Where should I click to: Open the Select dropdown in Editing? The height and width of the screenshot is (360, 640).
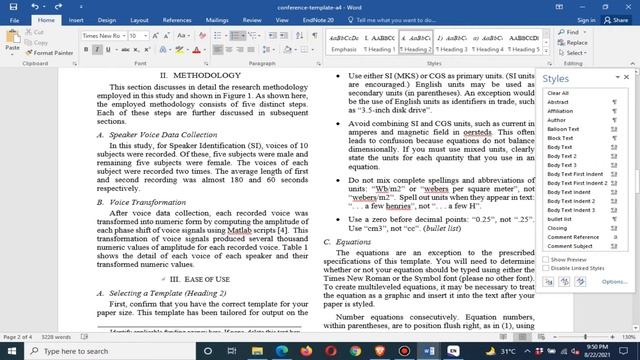click(x=573, y=53)
